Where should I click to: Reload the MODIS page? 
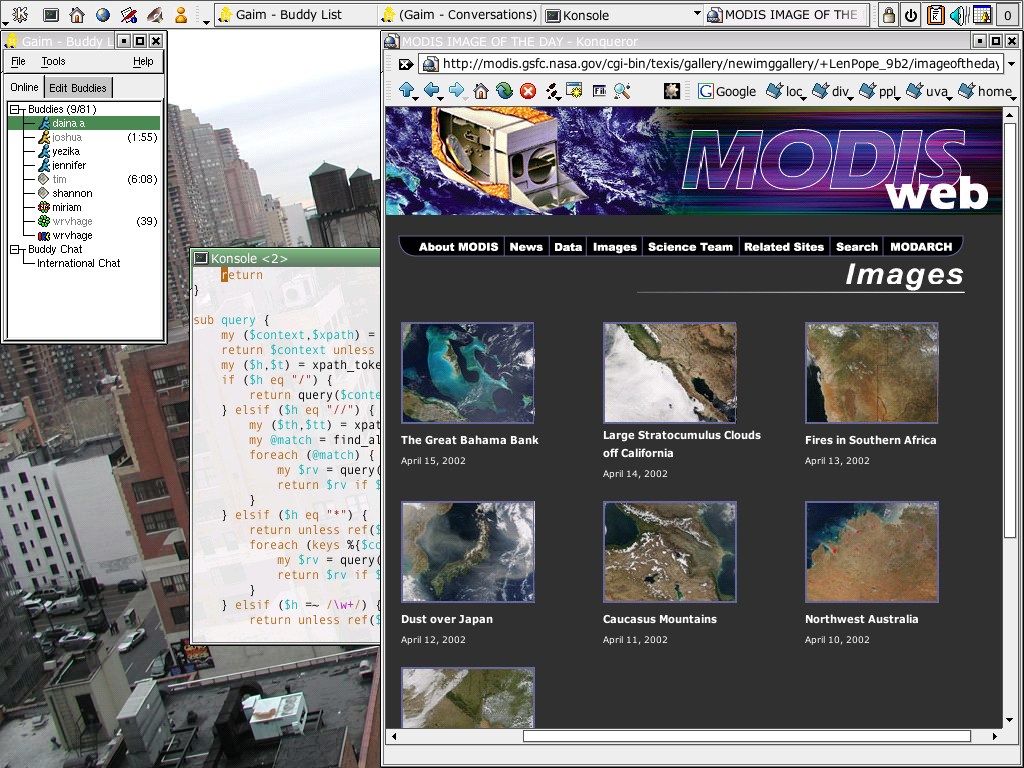pyautogui.click(x=504, y=91)
